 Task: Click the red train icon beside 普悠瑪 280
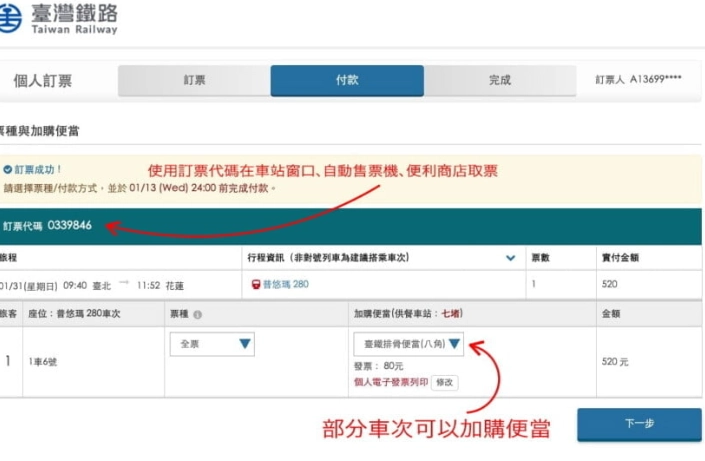pyautogui.click(x=256, y=284)
